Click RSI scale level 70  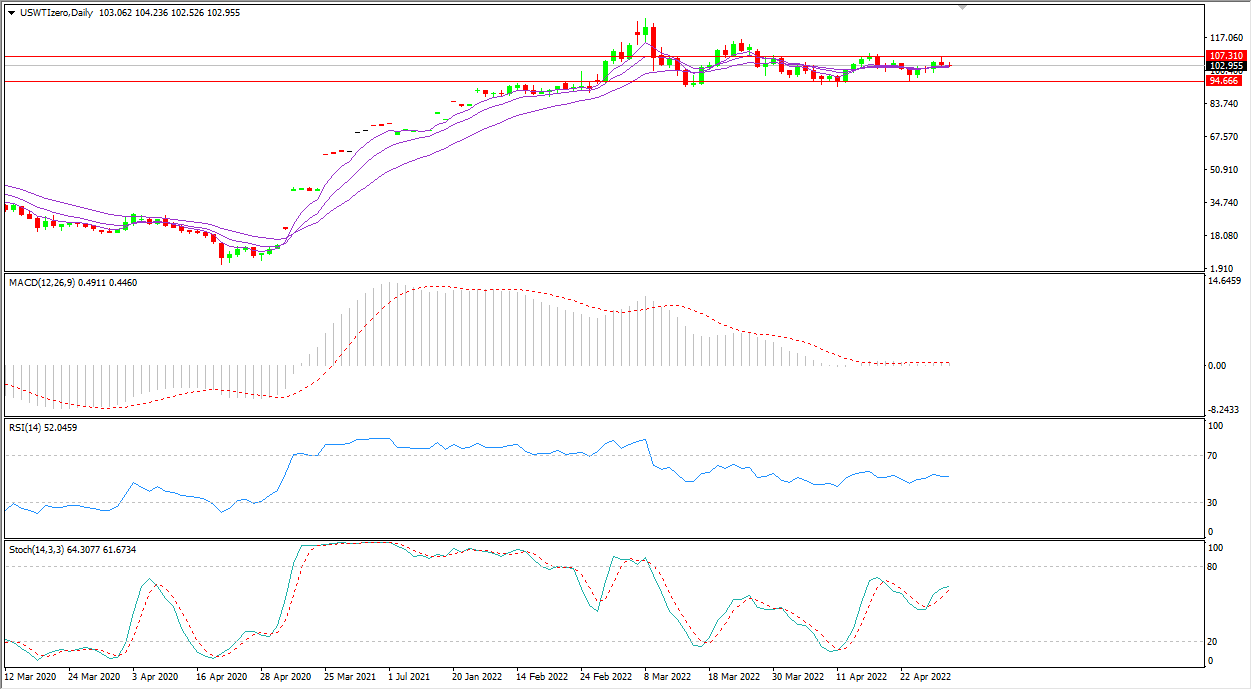tap(1216, 456)
